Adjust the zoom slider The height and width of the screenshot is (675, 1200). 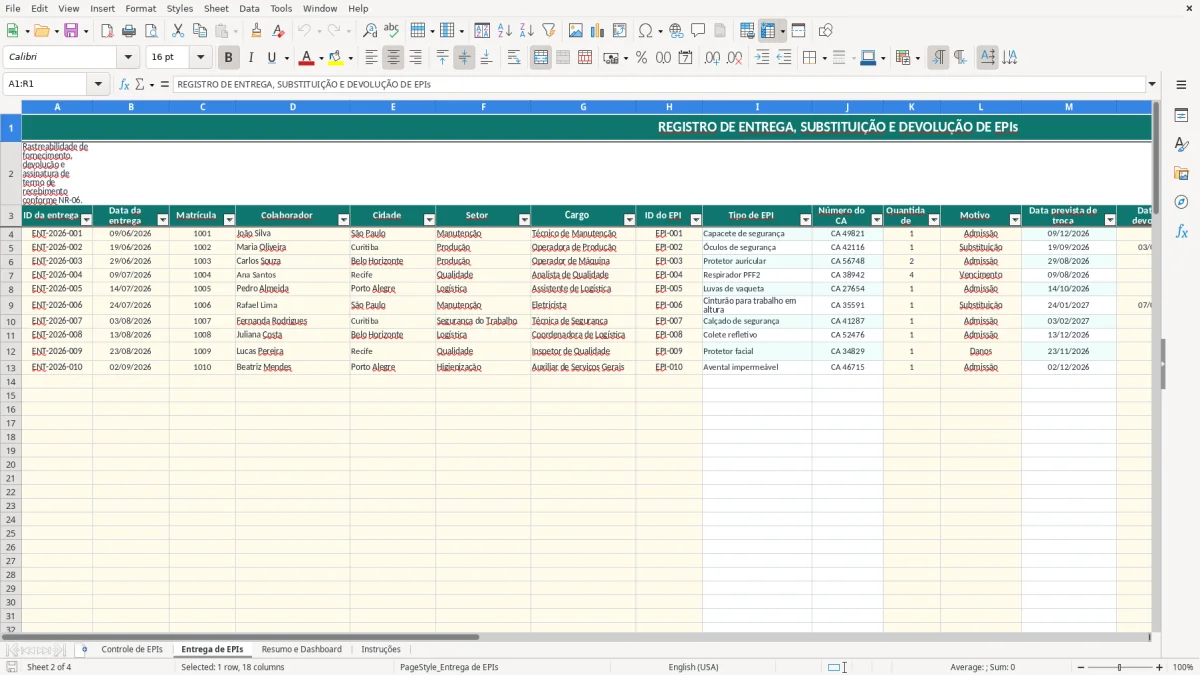click(x=1119, y=667)
